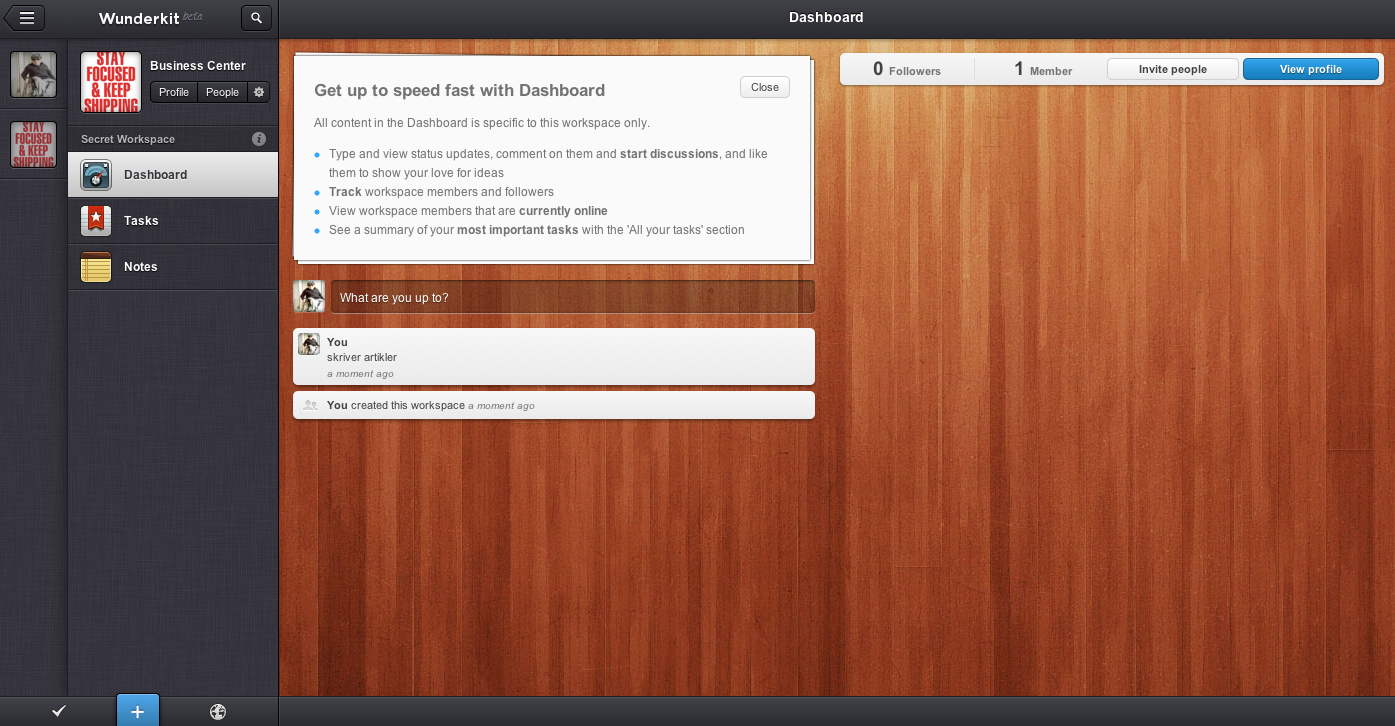Viewport: 1395px width, 726px height.
Task: Open the globe icon in bottom bar
Action: click(x=218, y=712)
